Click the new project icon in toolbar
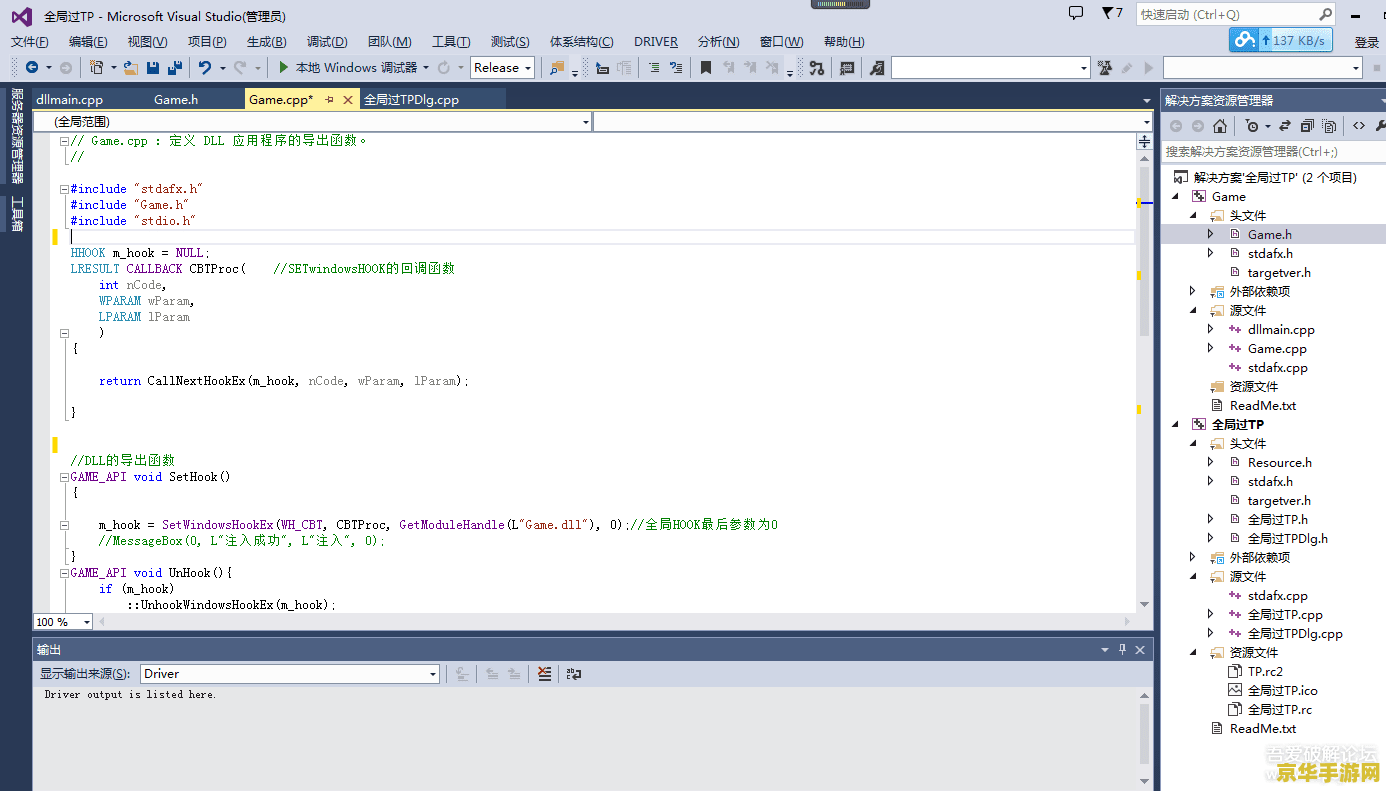 (x=96, y=67)
